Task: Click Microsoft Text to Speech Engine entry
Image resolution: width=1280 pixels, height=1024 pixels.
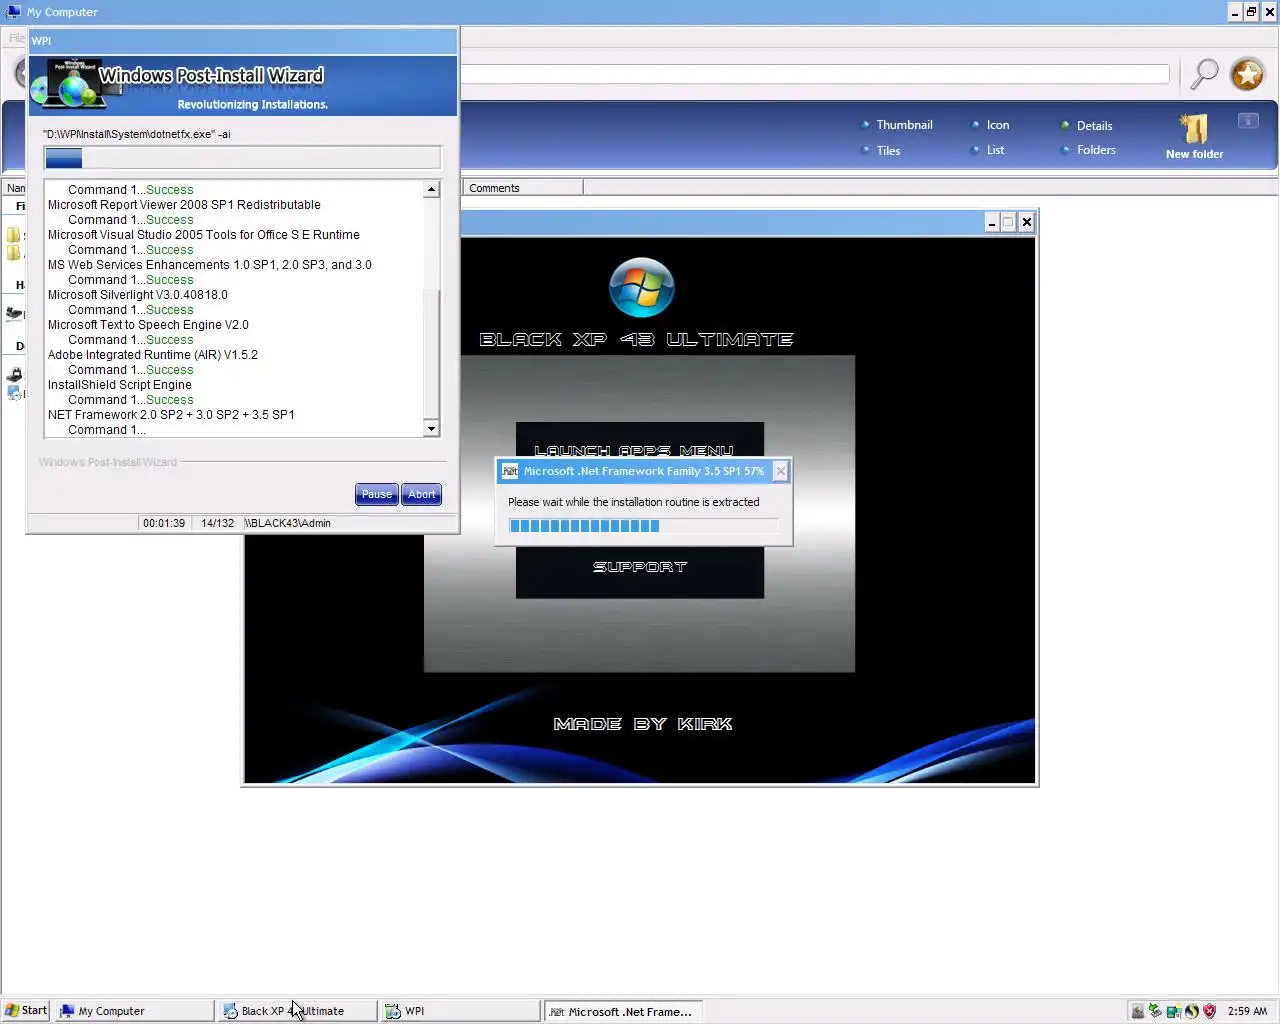Action: (x=148, y=325)
